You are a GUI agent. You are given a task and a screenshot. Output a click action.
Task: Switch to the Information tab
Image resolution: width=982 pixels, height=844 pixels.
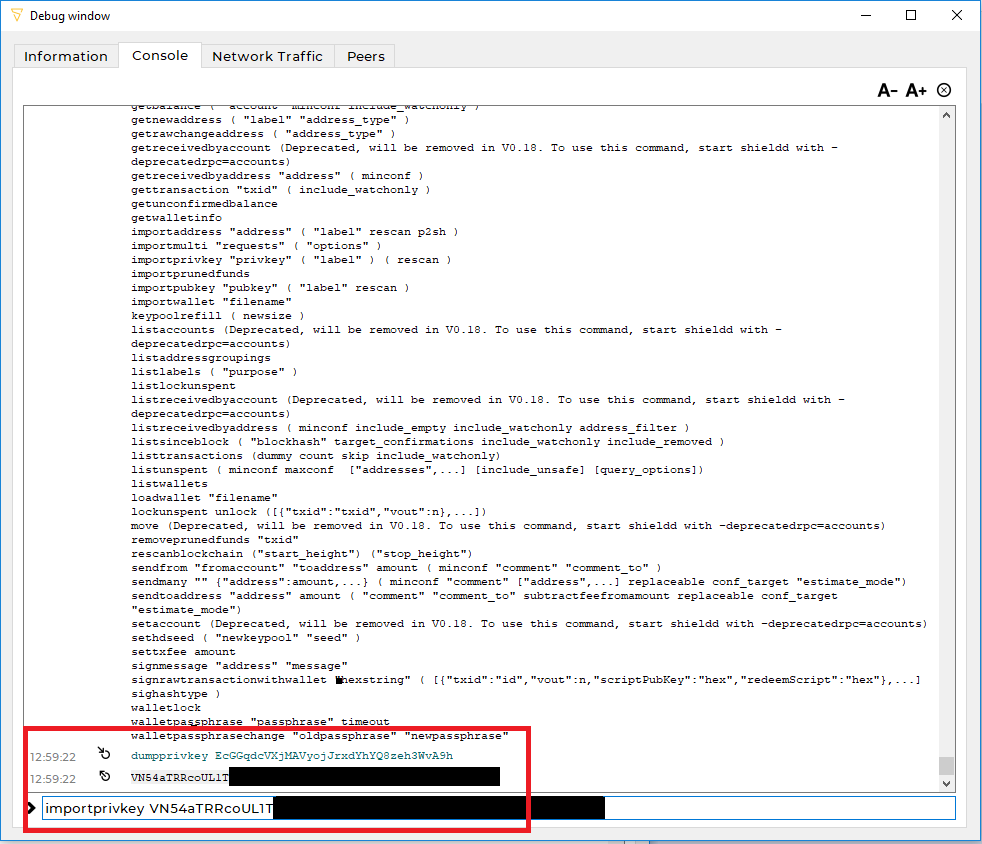click(x=66, y=56)
